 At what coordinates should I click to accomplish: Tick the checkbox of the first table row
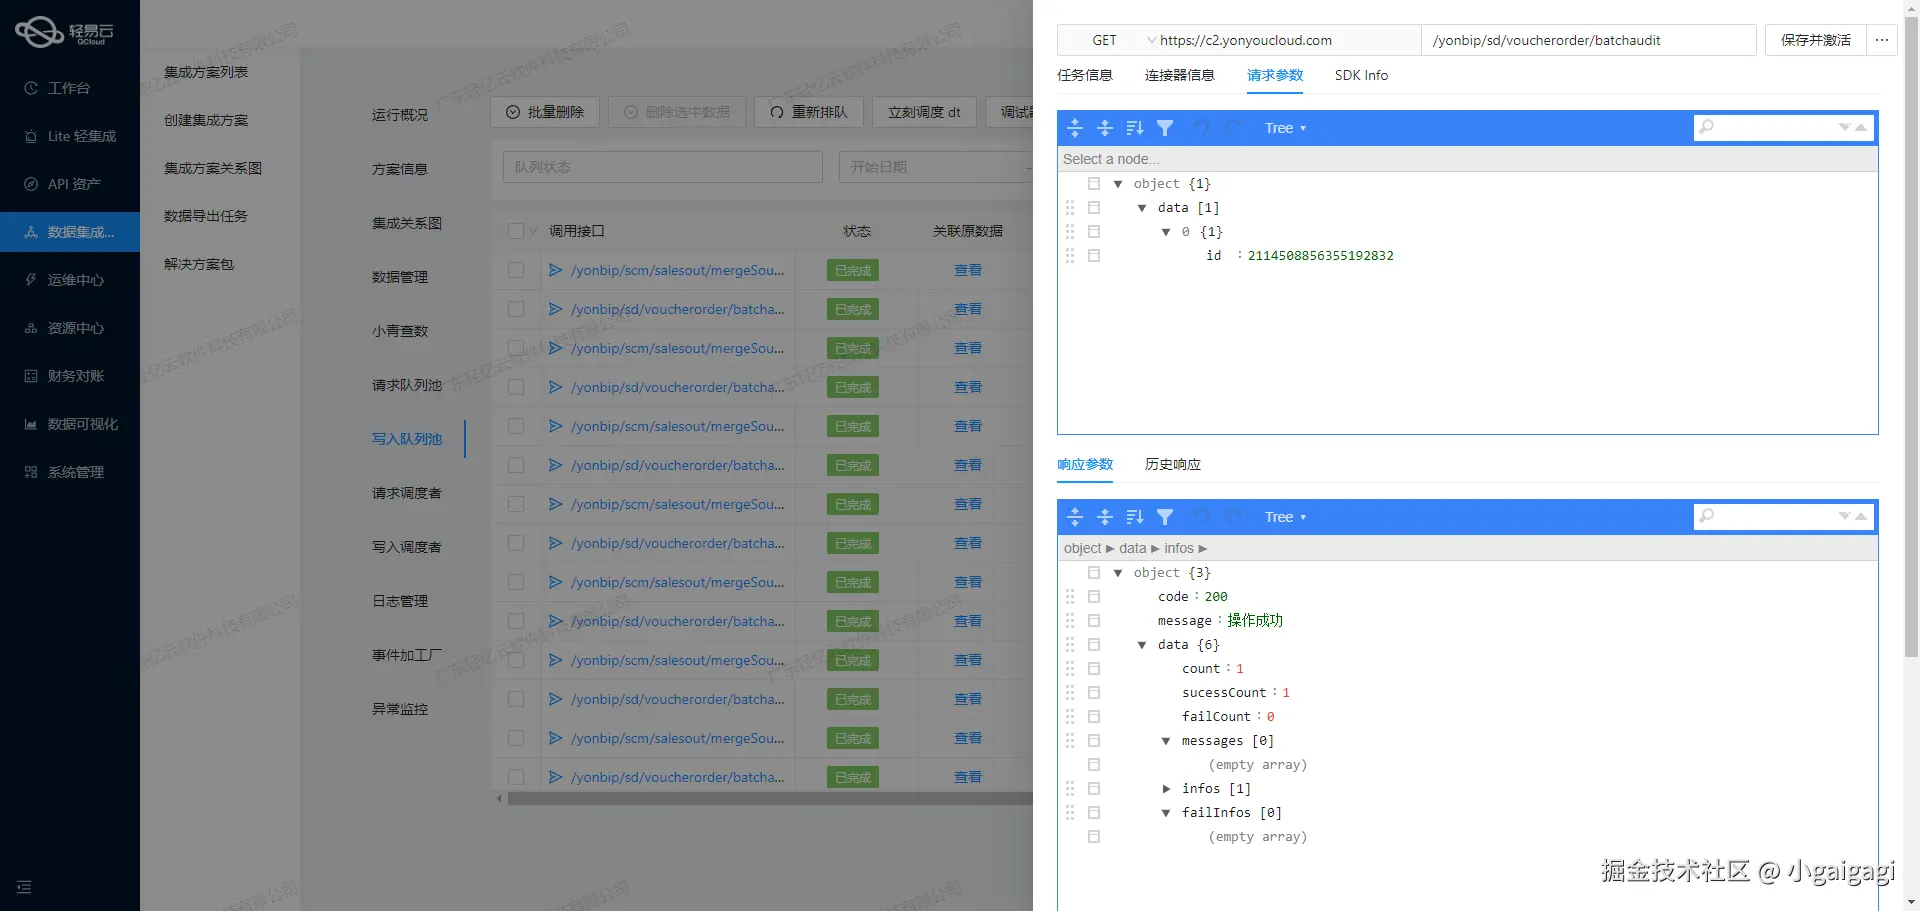(516, 270)
